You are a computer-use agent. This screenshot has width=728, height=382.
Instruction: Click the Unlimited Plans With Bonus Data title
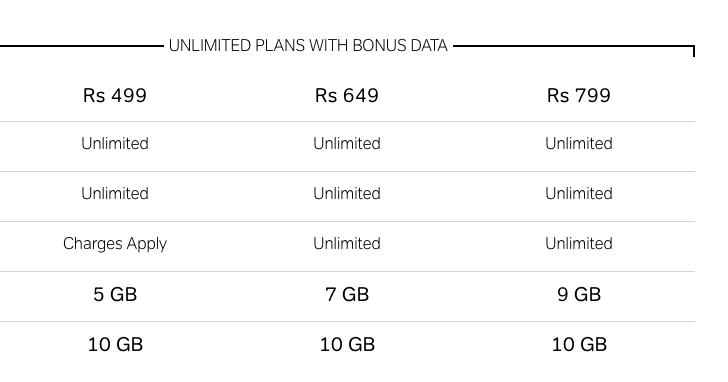308,45
